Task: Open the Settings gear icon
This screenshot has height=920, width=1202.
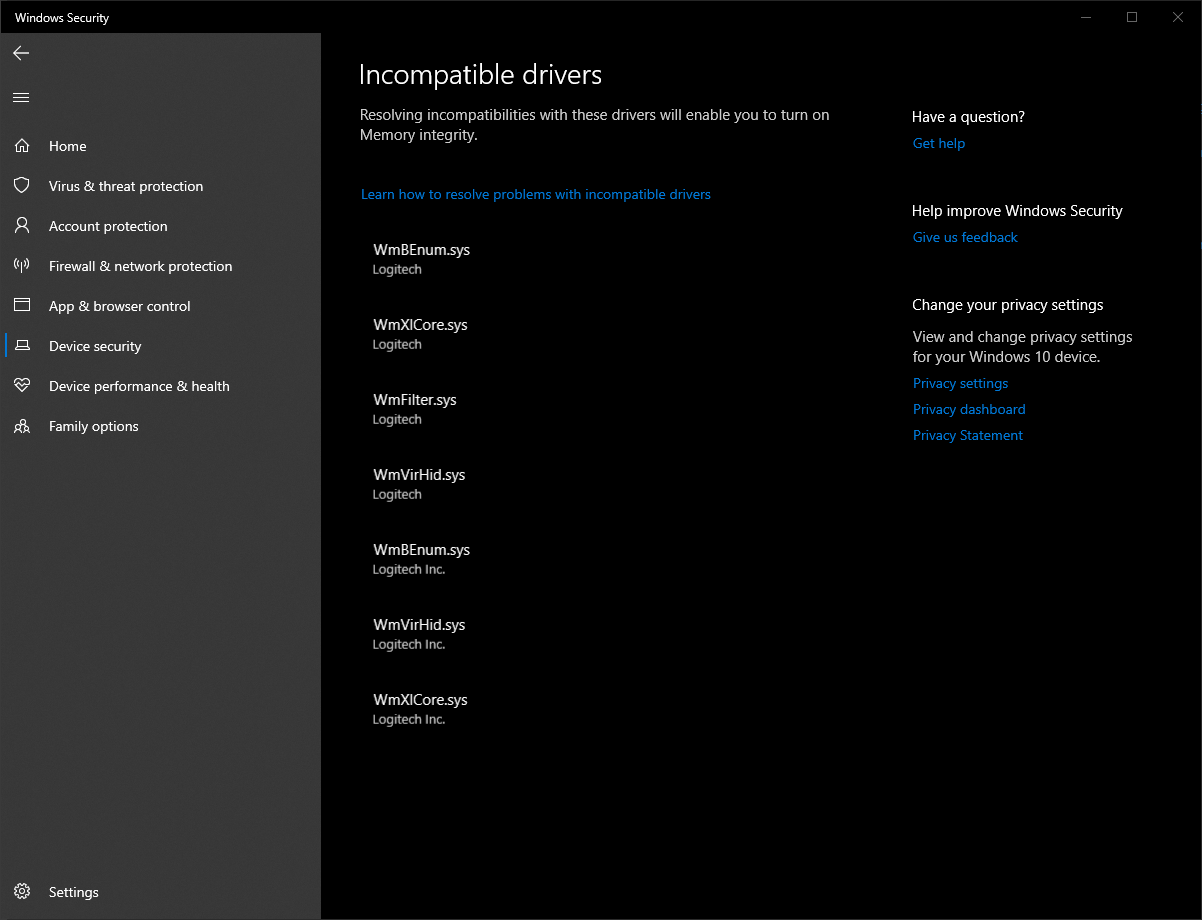Action: [22, 892]
